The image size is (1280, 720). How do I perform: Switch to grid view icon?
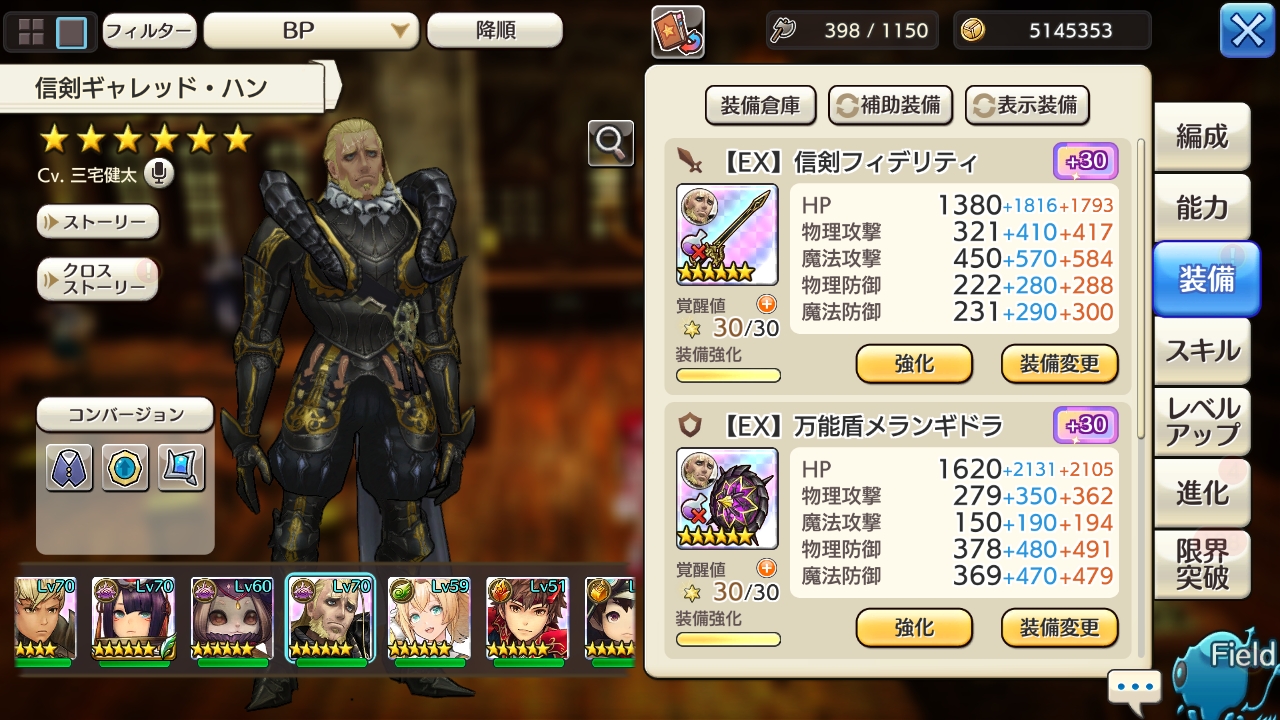(x=28, y=32)
